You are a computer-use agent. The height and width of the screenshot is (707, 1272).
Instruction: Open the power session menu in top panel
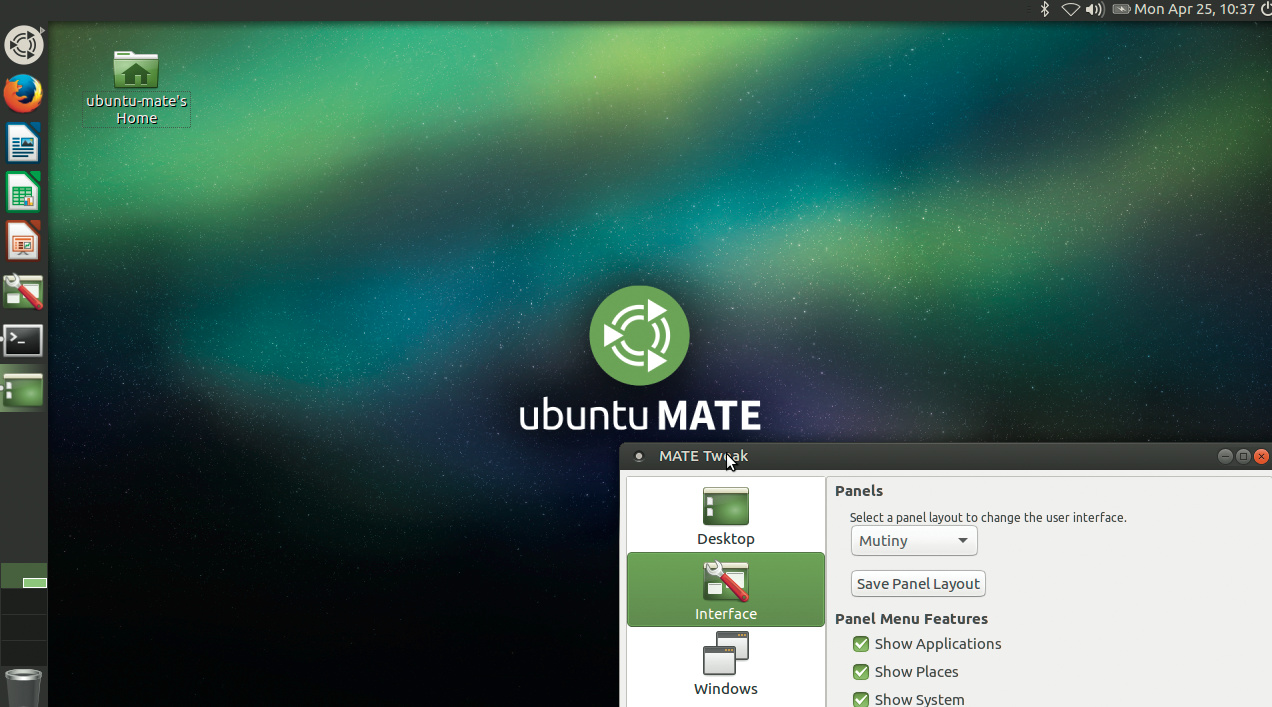[x=1263, y=9]
